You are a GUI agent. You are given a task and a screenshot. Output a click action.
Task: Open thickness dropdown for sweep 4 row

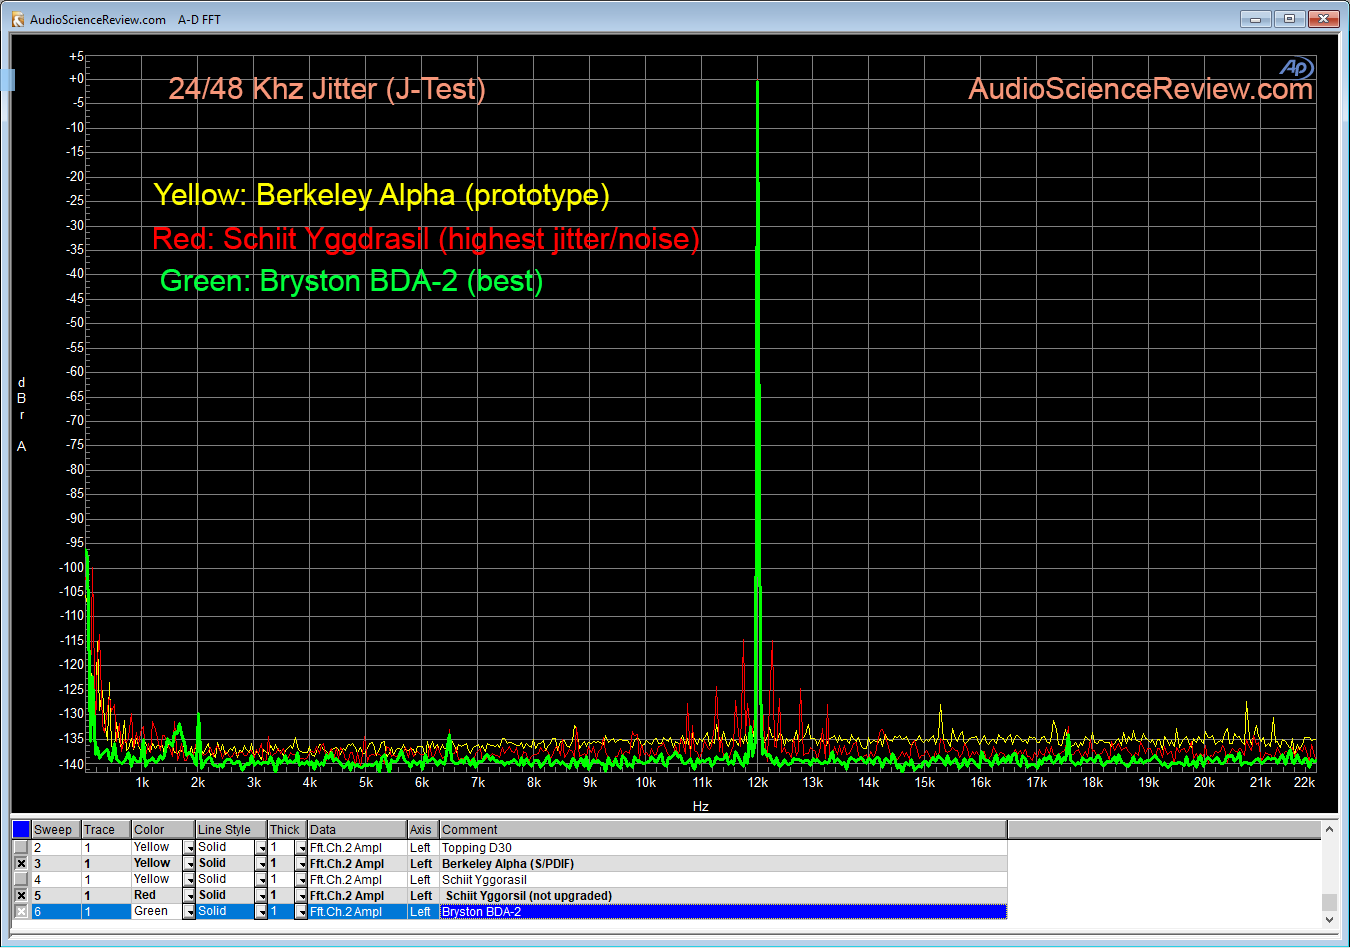coord(301,880)
